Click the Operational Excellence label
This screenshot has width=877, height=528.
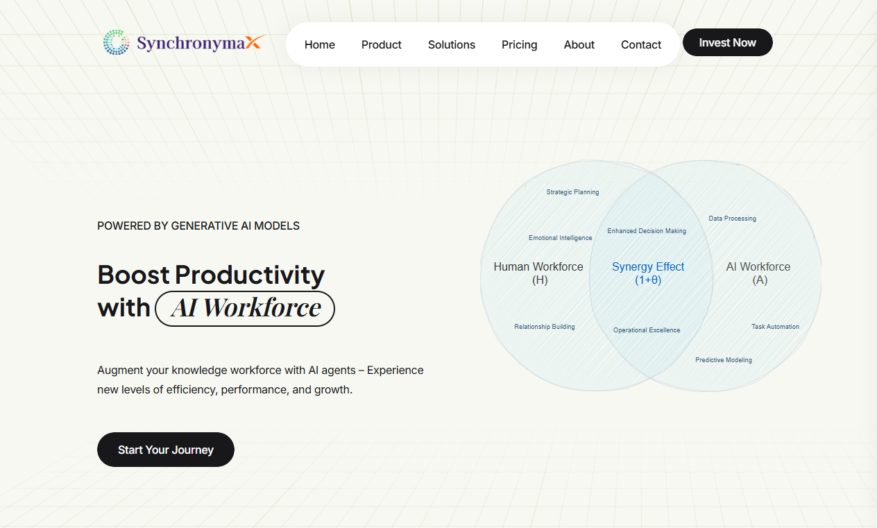(x=647, y=330)
